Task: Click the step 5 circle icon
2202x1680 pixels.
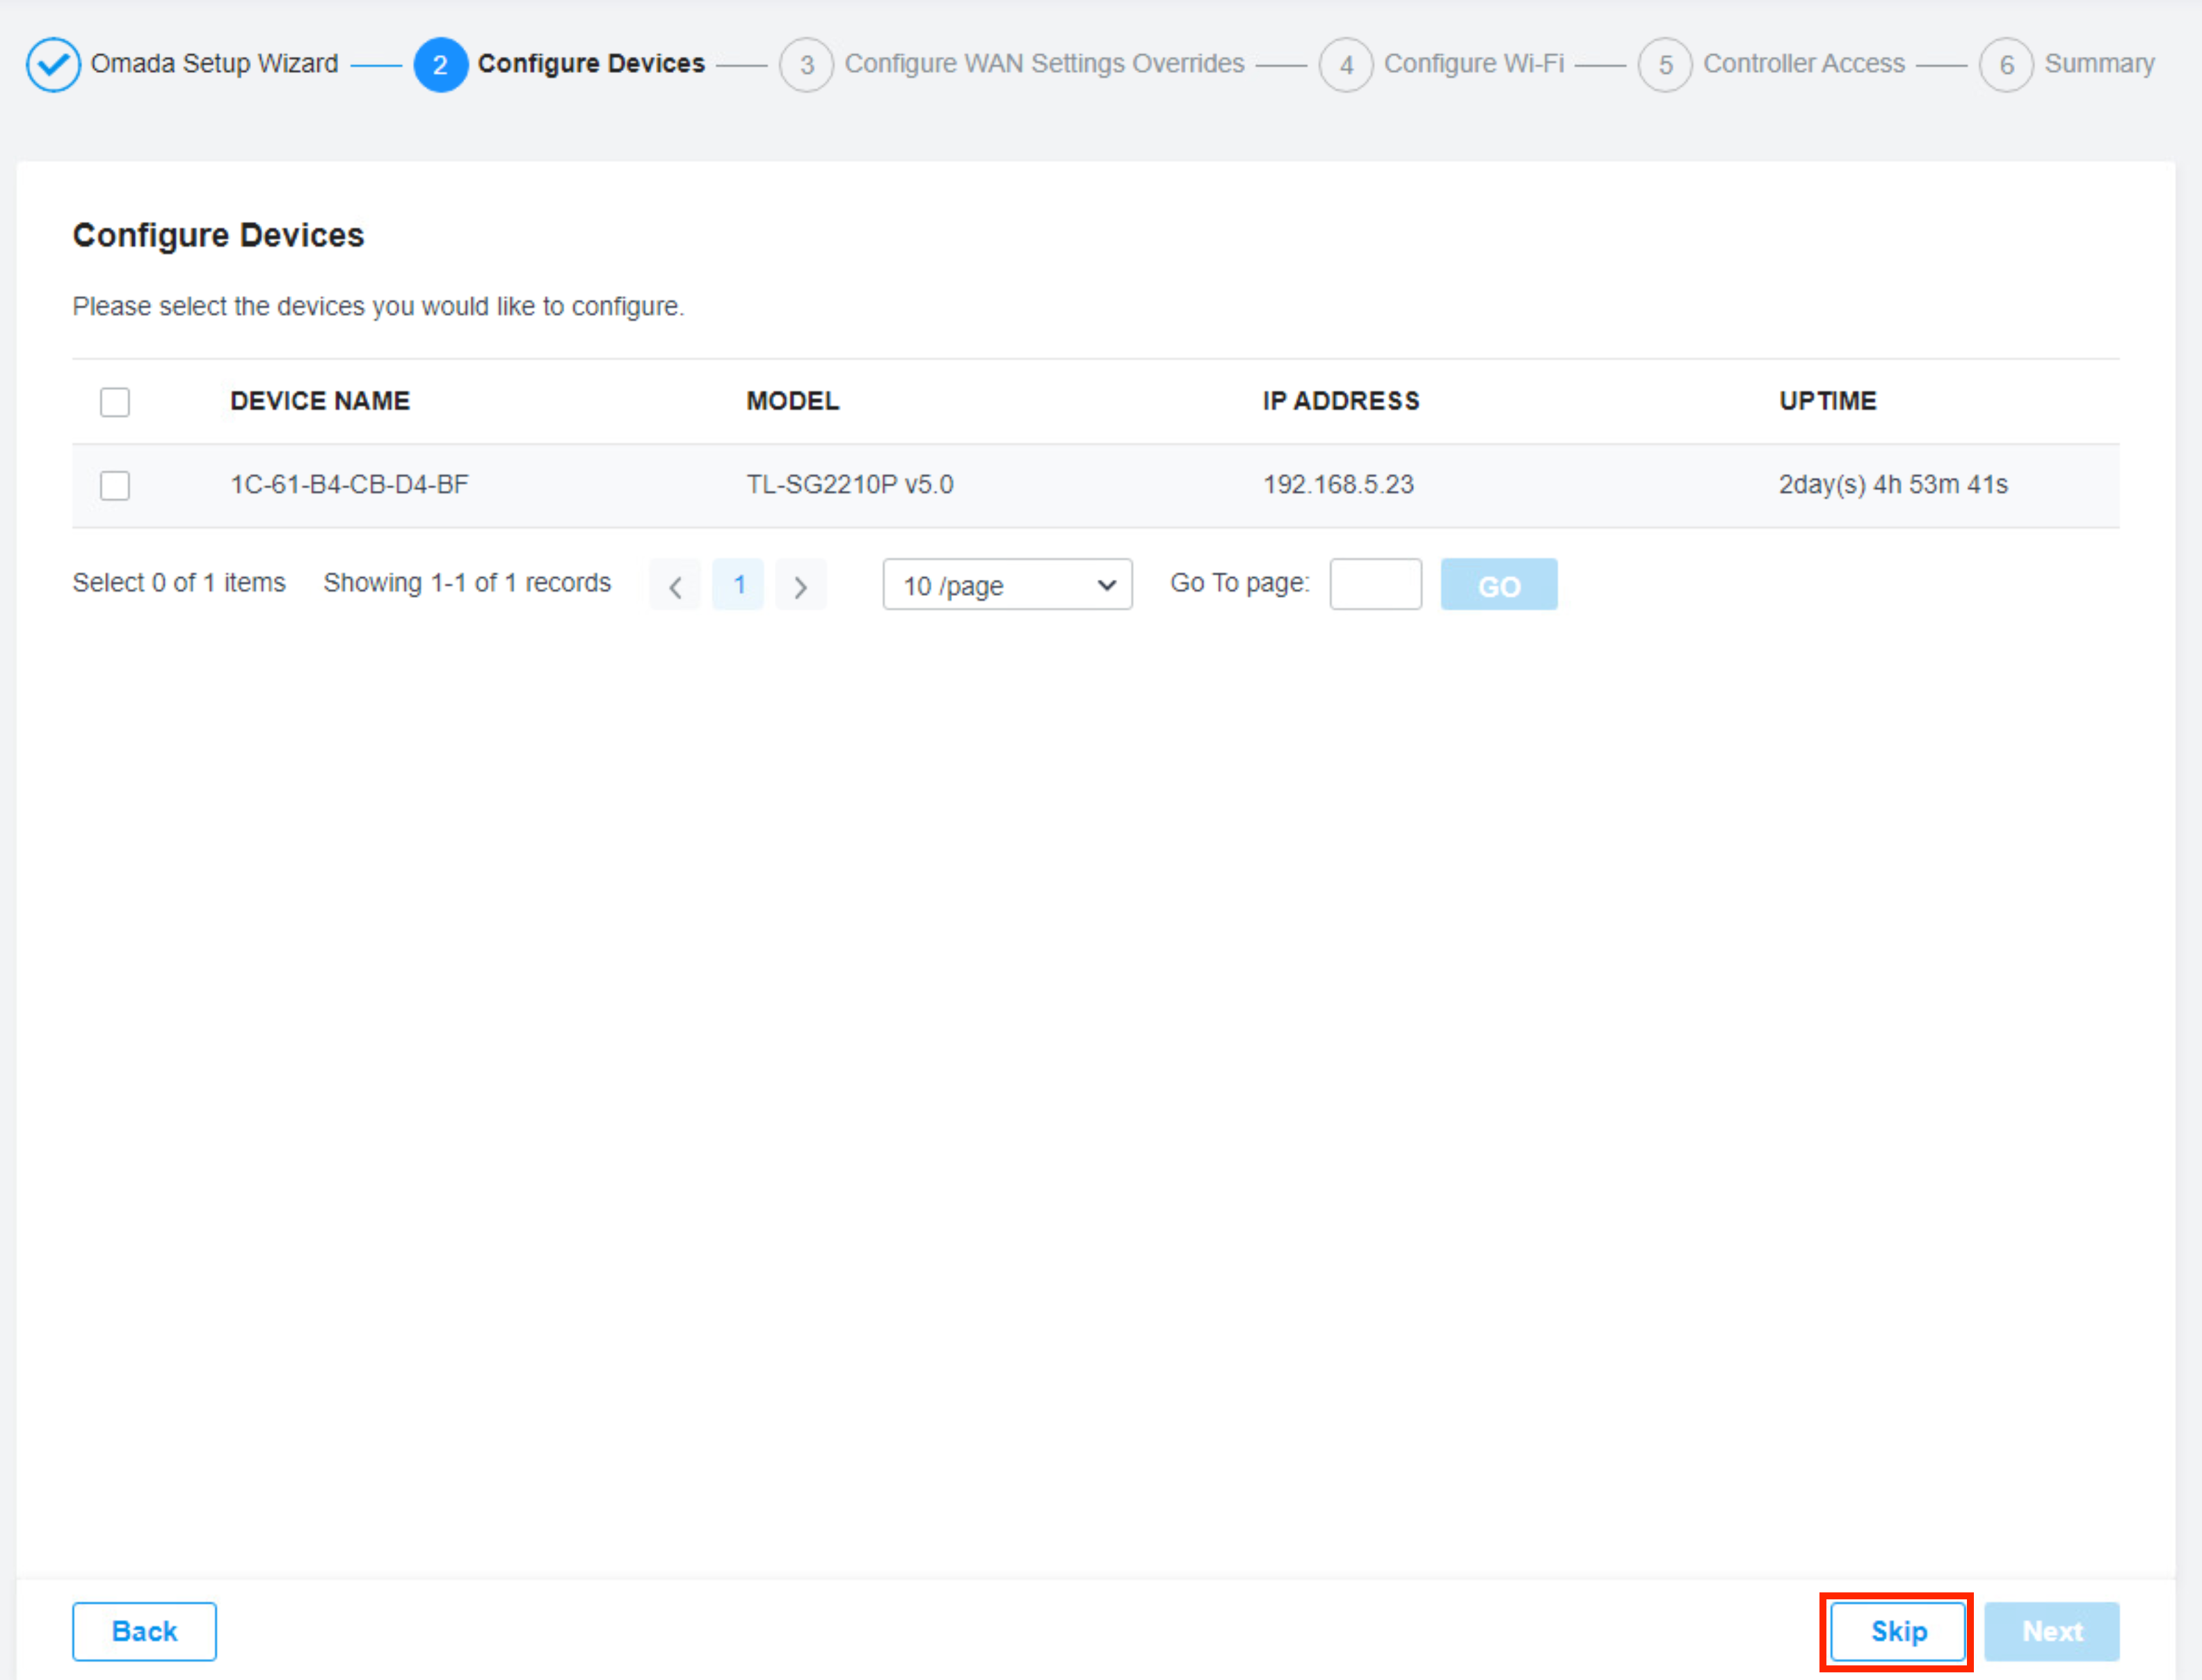Action: click(x=1665, y=65)
